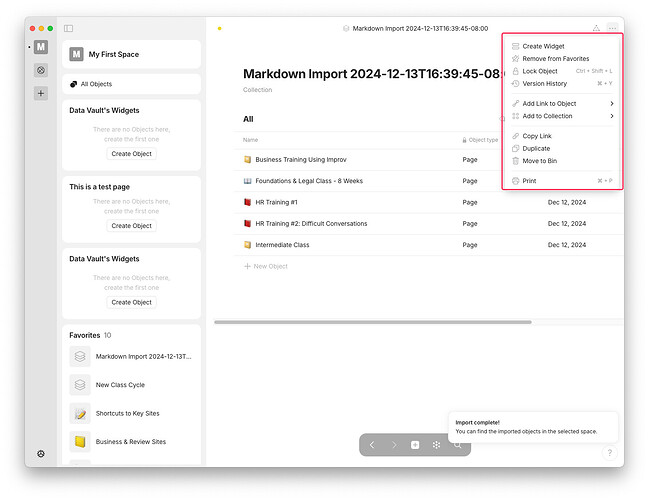648x500 pixels.
Task: Click the graph view icon in navigation bar
Action: 436,445
